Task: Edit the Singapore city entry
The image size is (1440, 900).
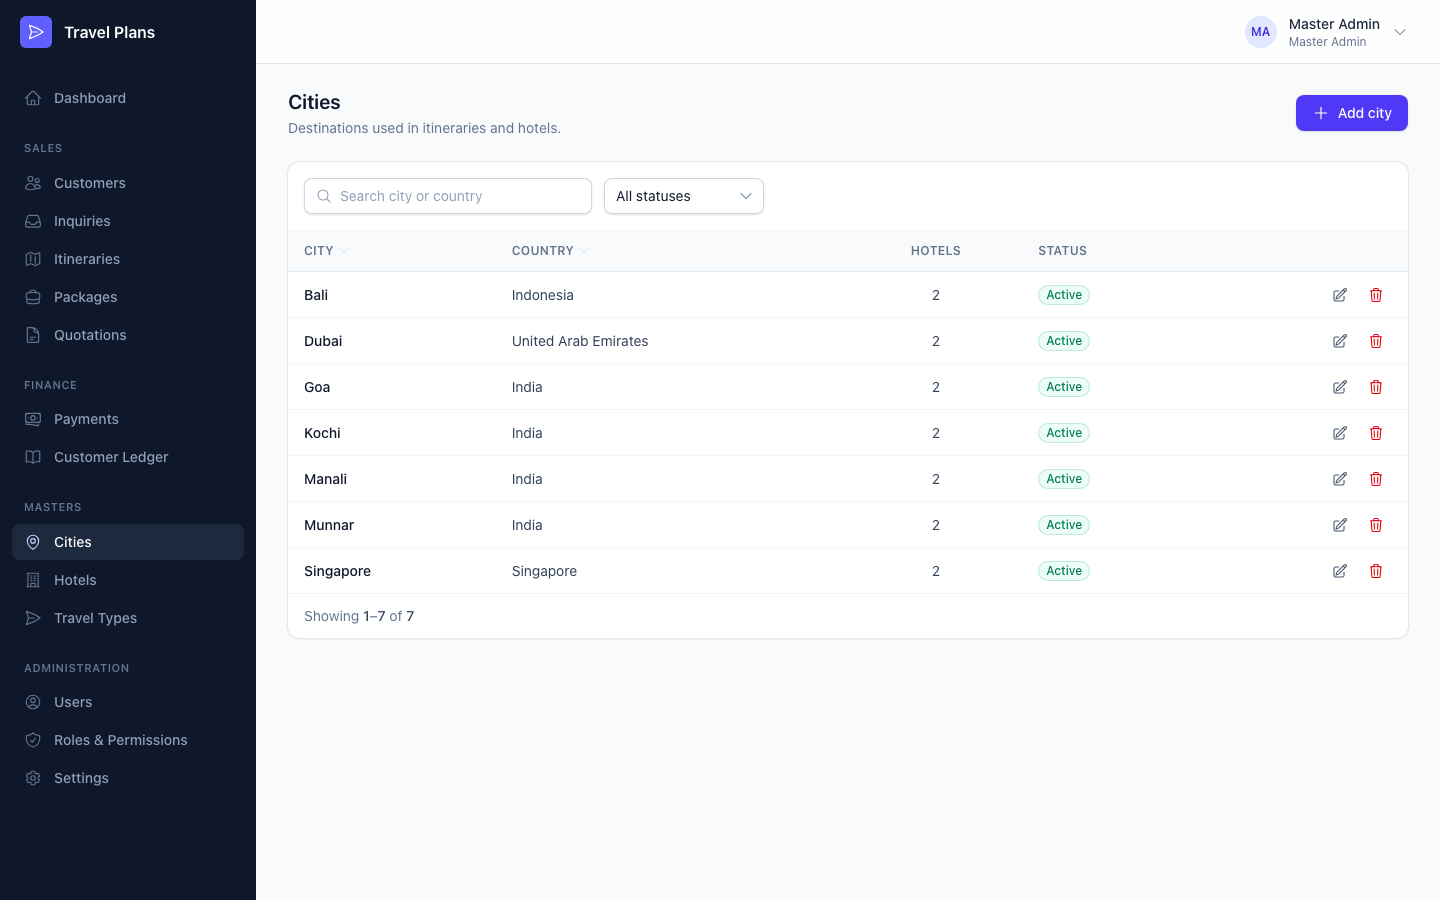Action: [x=1340, y=571]
